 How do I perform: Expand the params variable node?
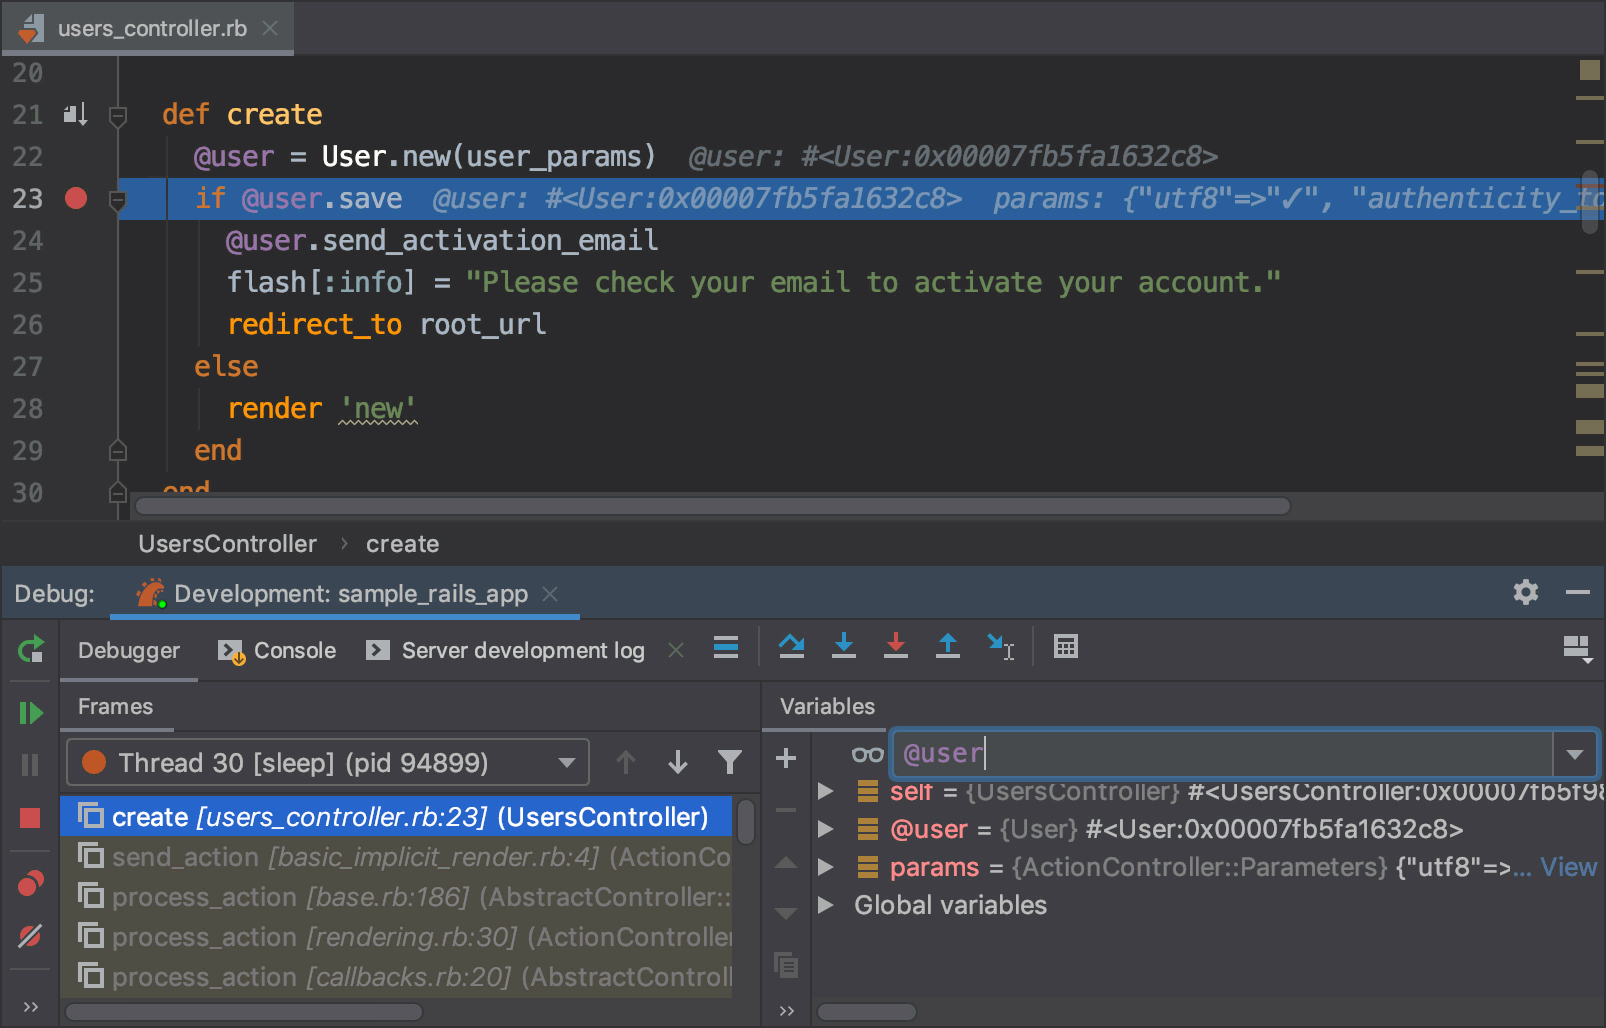826,867
